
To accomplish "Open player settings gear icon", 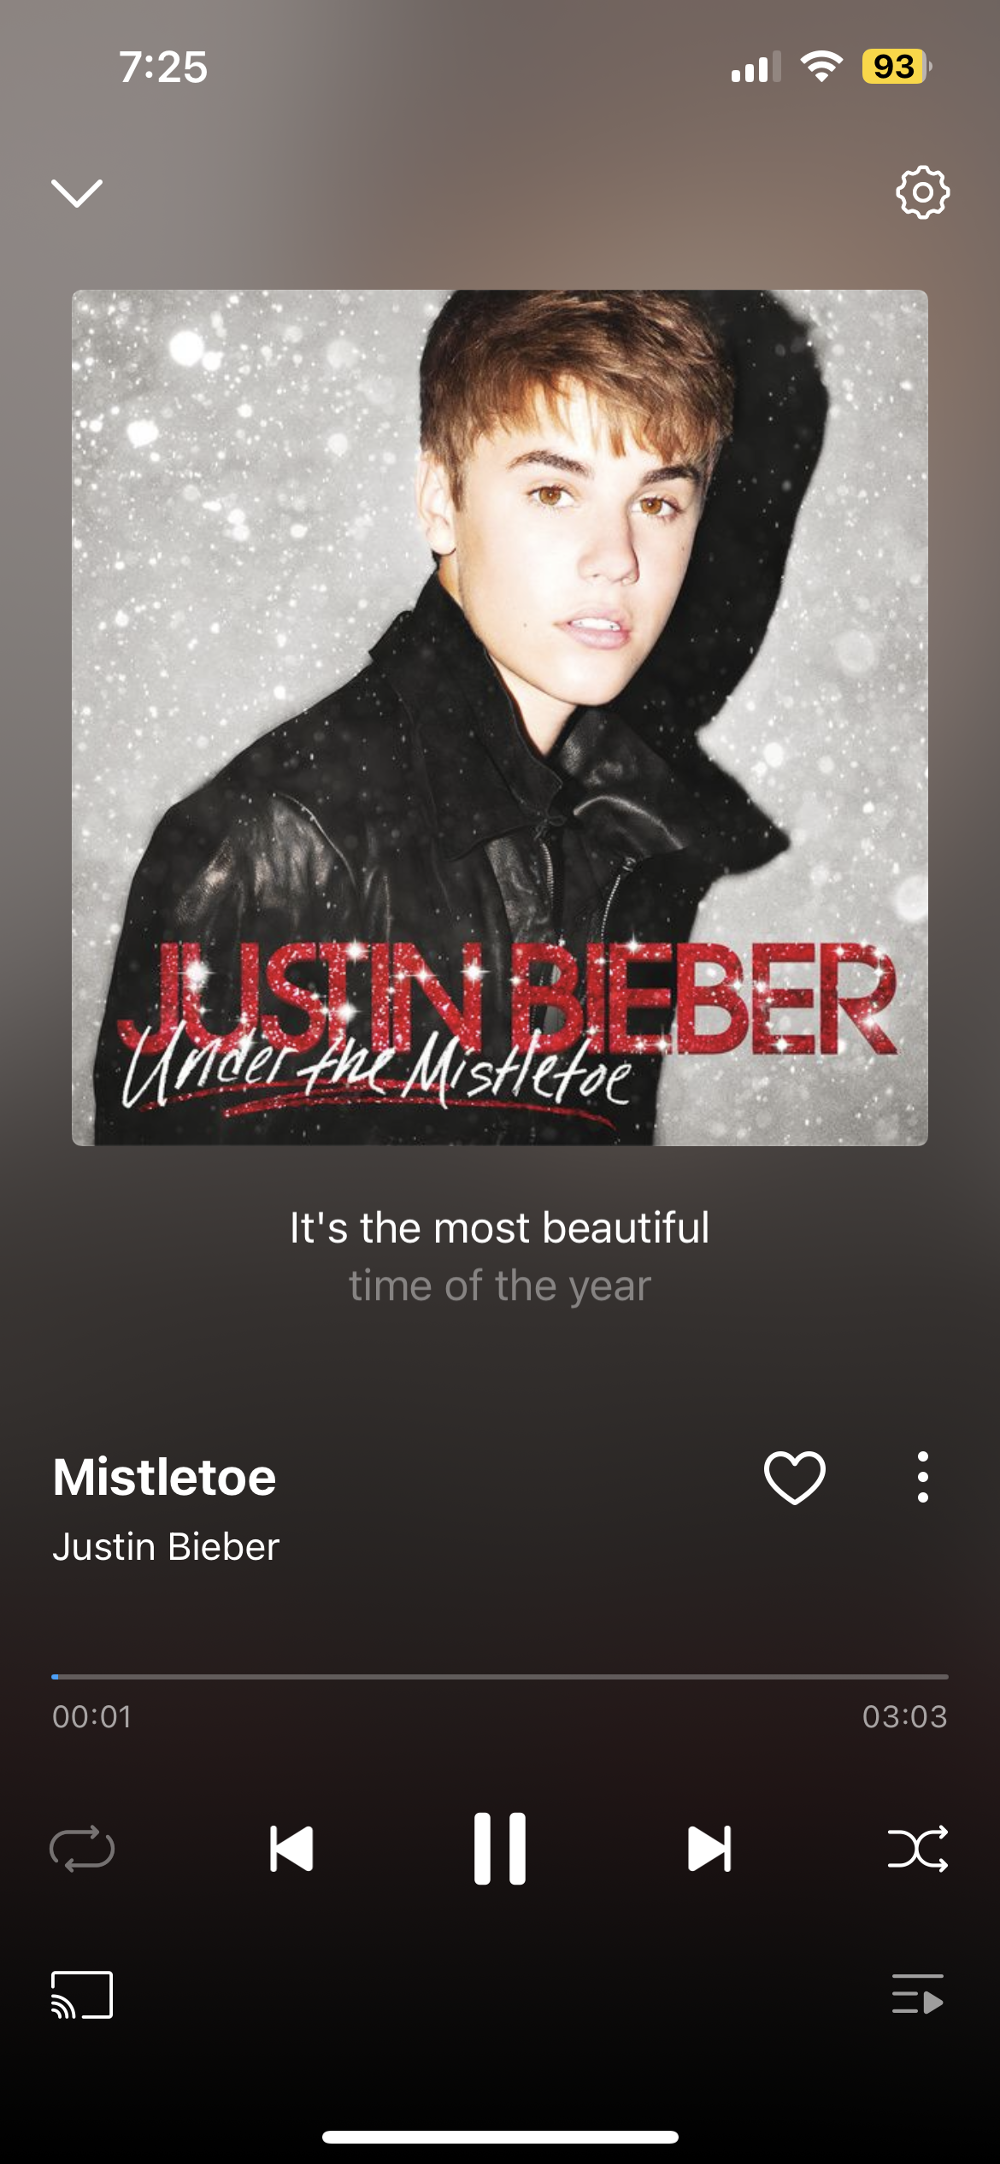I will [x=922, y=192].
